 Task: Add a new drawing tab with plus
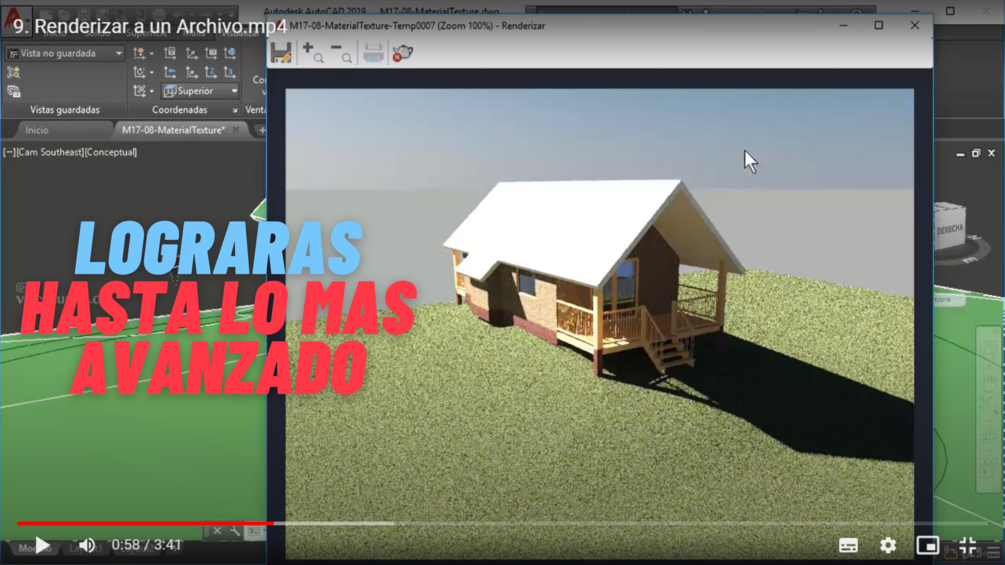[262, 130]
